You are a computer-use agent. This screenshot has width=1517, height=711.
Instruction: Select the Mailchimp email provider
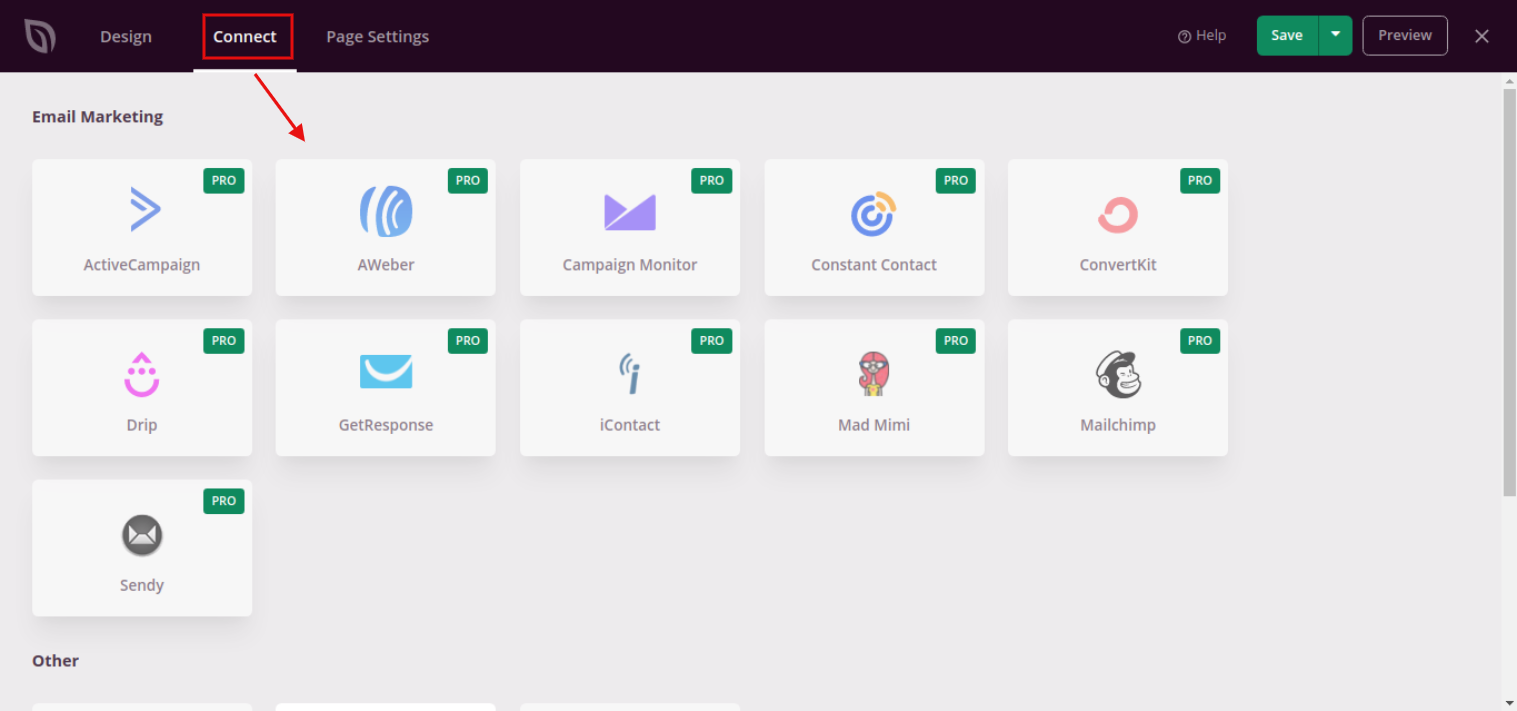coord(1117,388)
